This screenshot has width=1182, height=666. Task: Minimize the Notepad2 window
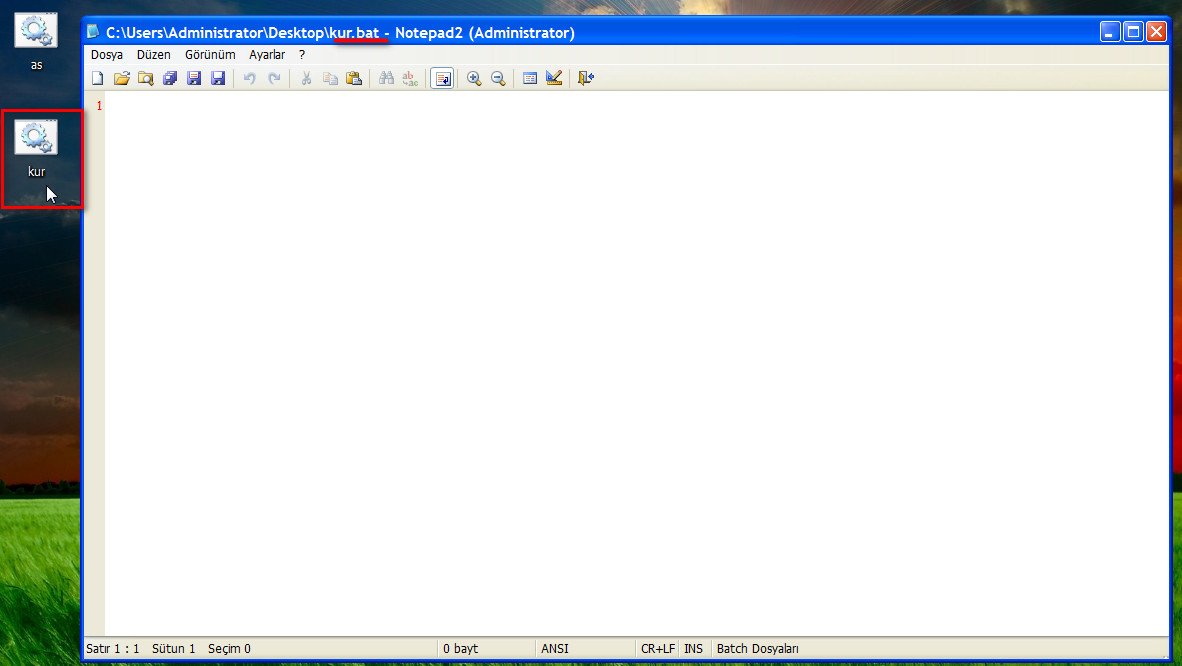point(1110,32)
